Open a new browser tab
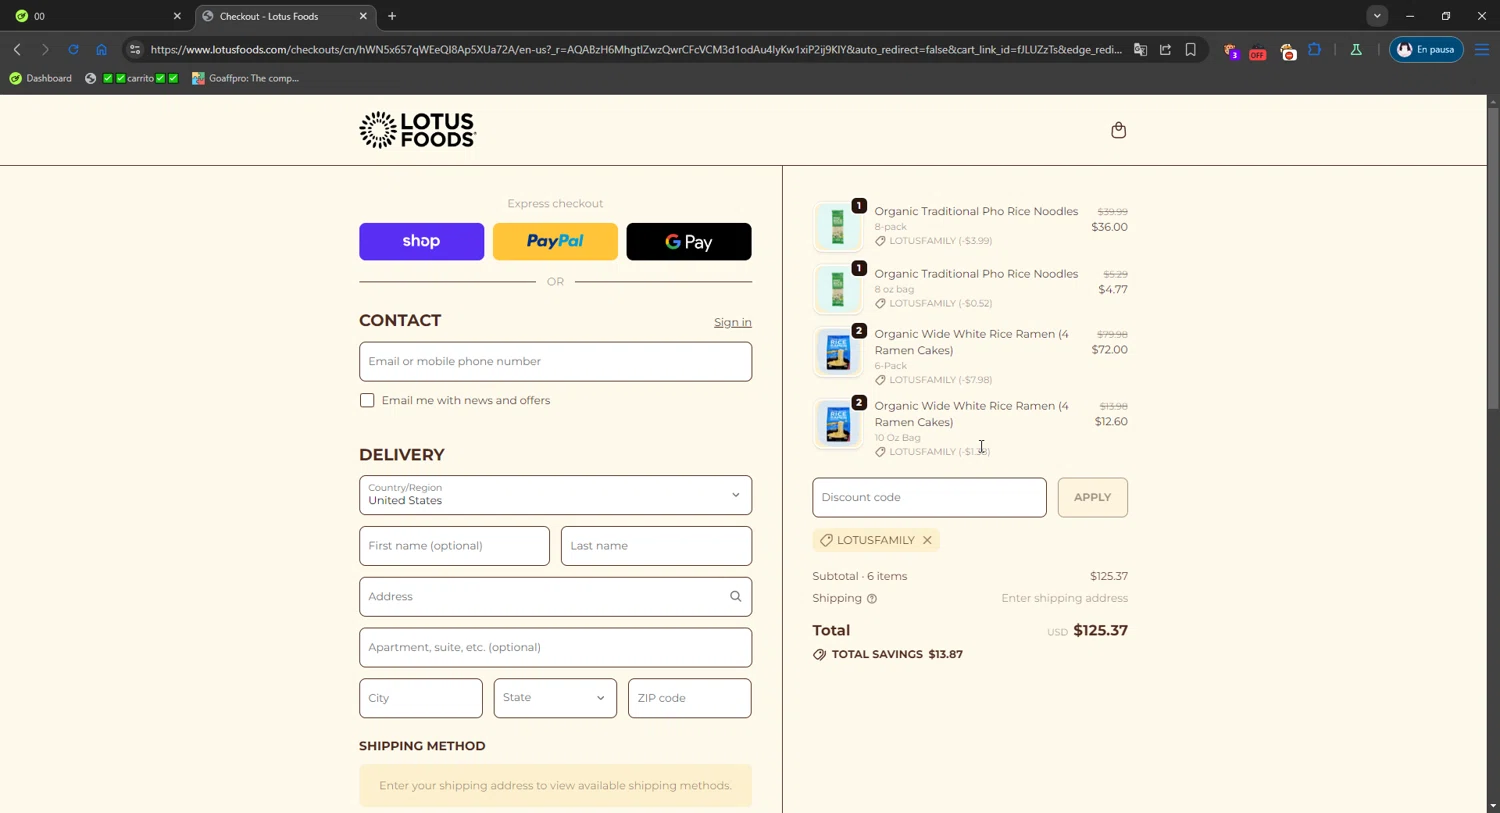 coord(392,16)
